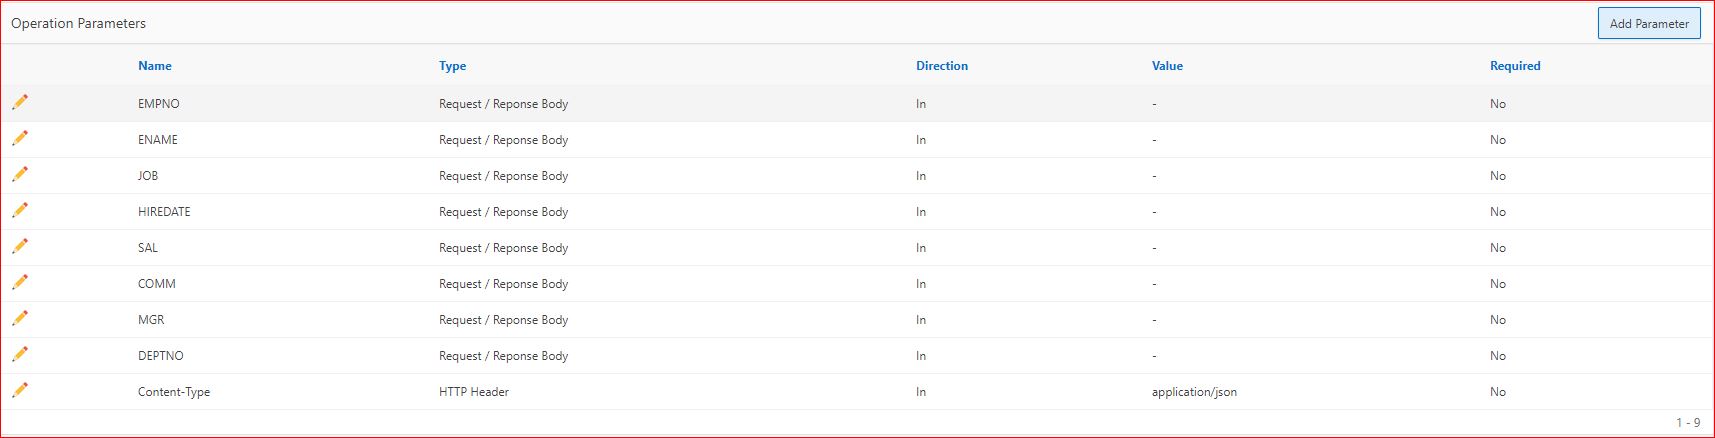Click the edit pencil for EMPNO
This screenshot has height=438, width=1715.
pos(20,102)
